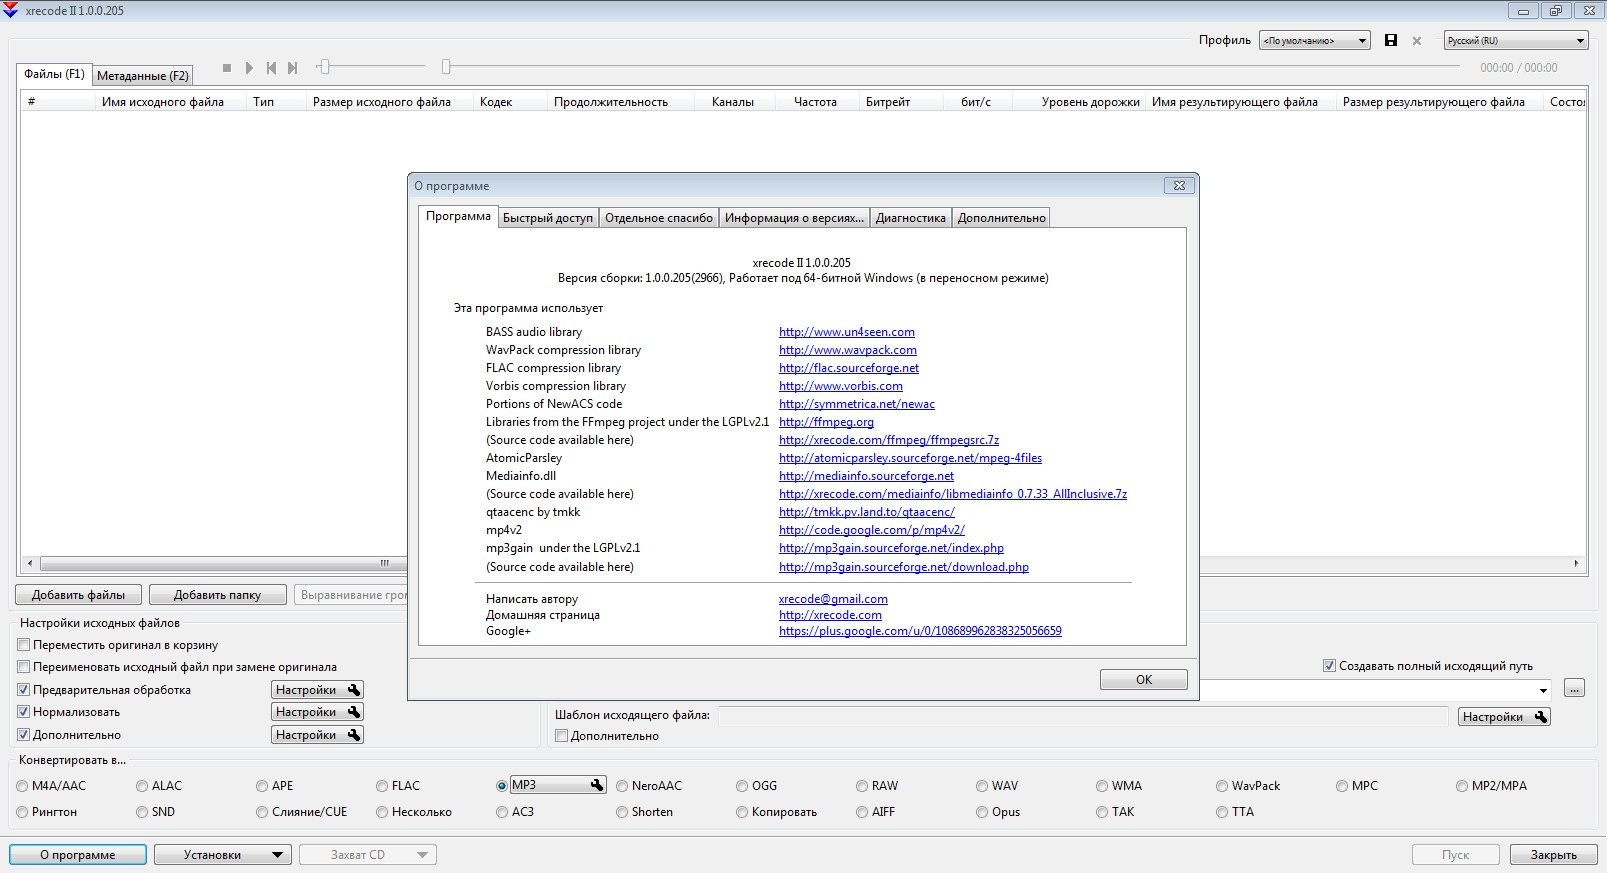The height and width of the screenshot is (873, 1607).
Task: Click the volume slider handle
Action: (x=324, y=67)
